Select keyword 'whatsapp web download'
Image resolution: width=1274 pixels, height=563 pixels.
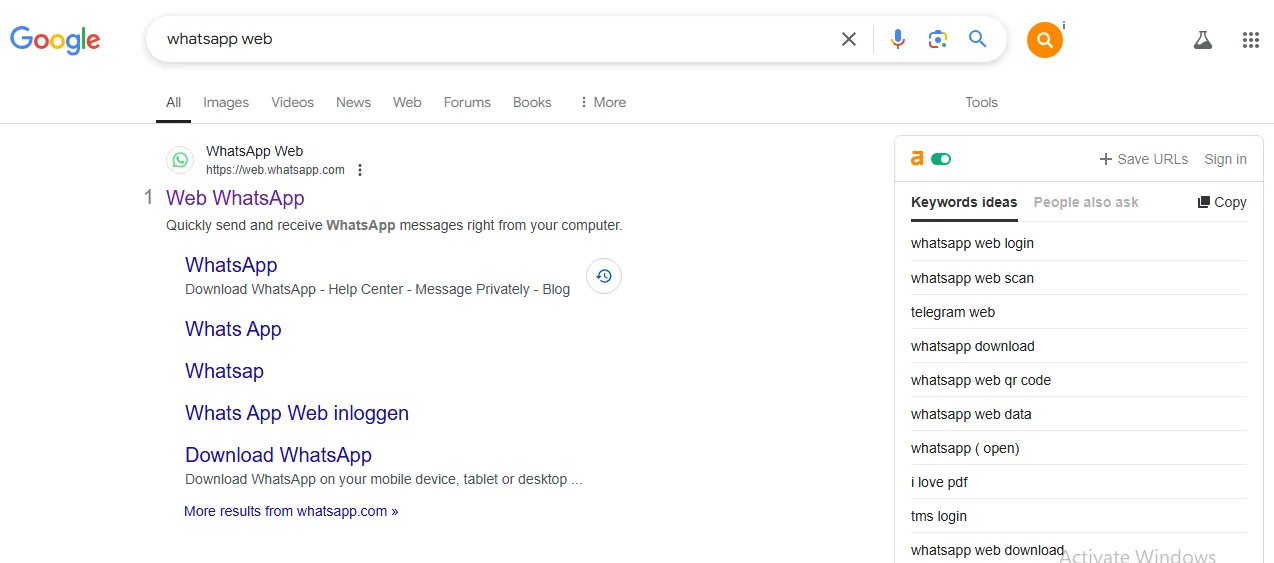pyautogui.click(x=987, y=550)
